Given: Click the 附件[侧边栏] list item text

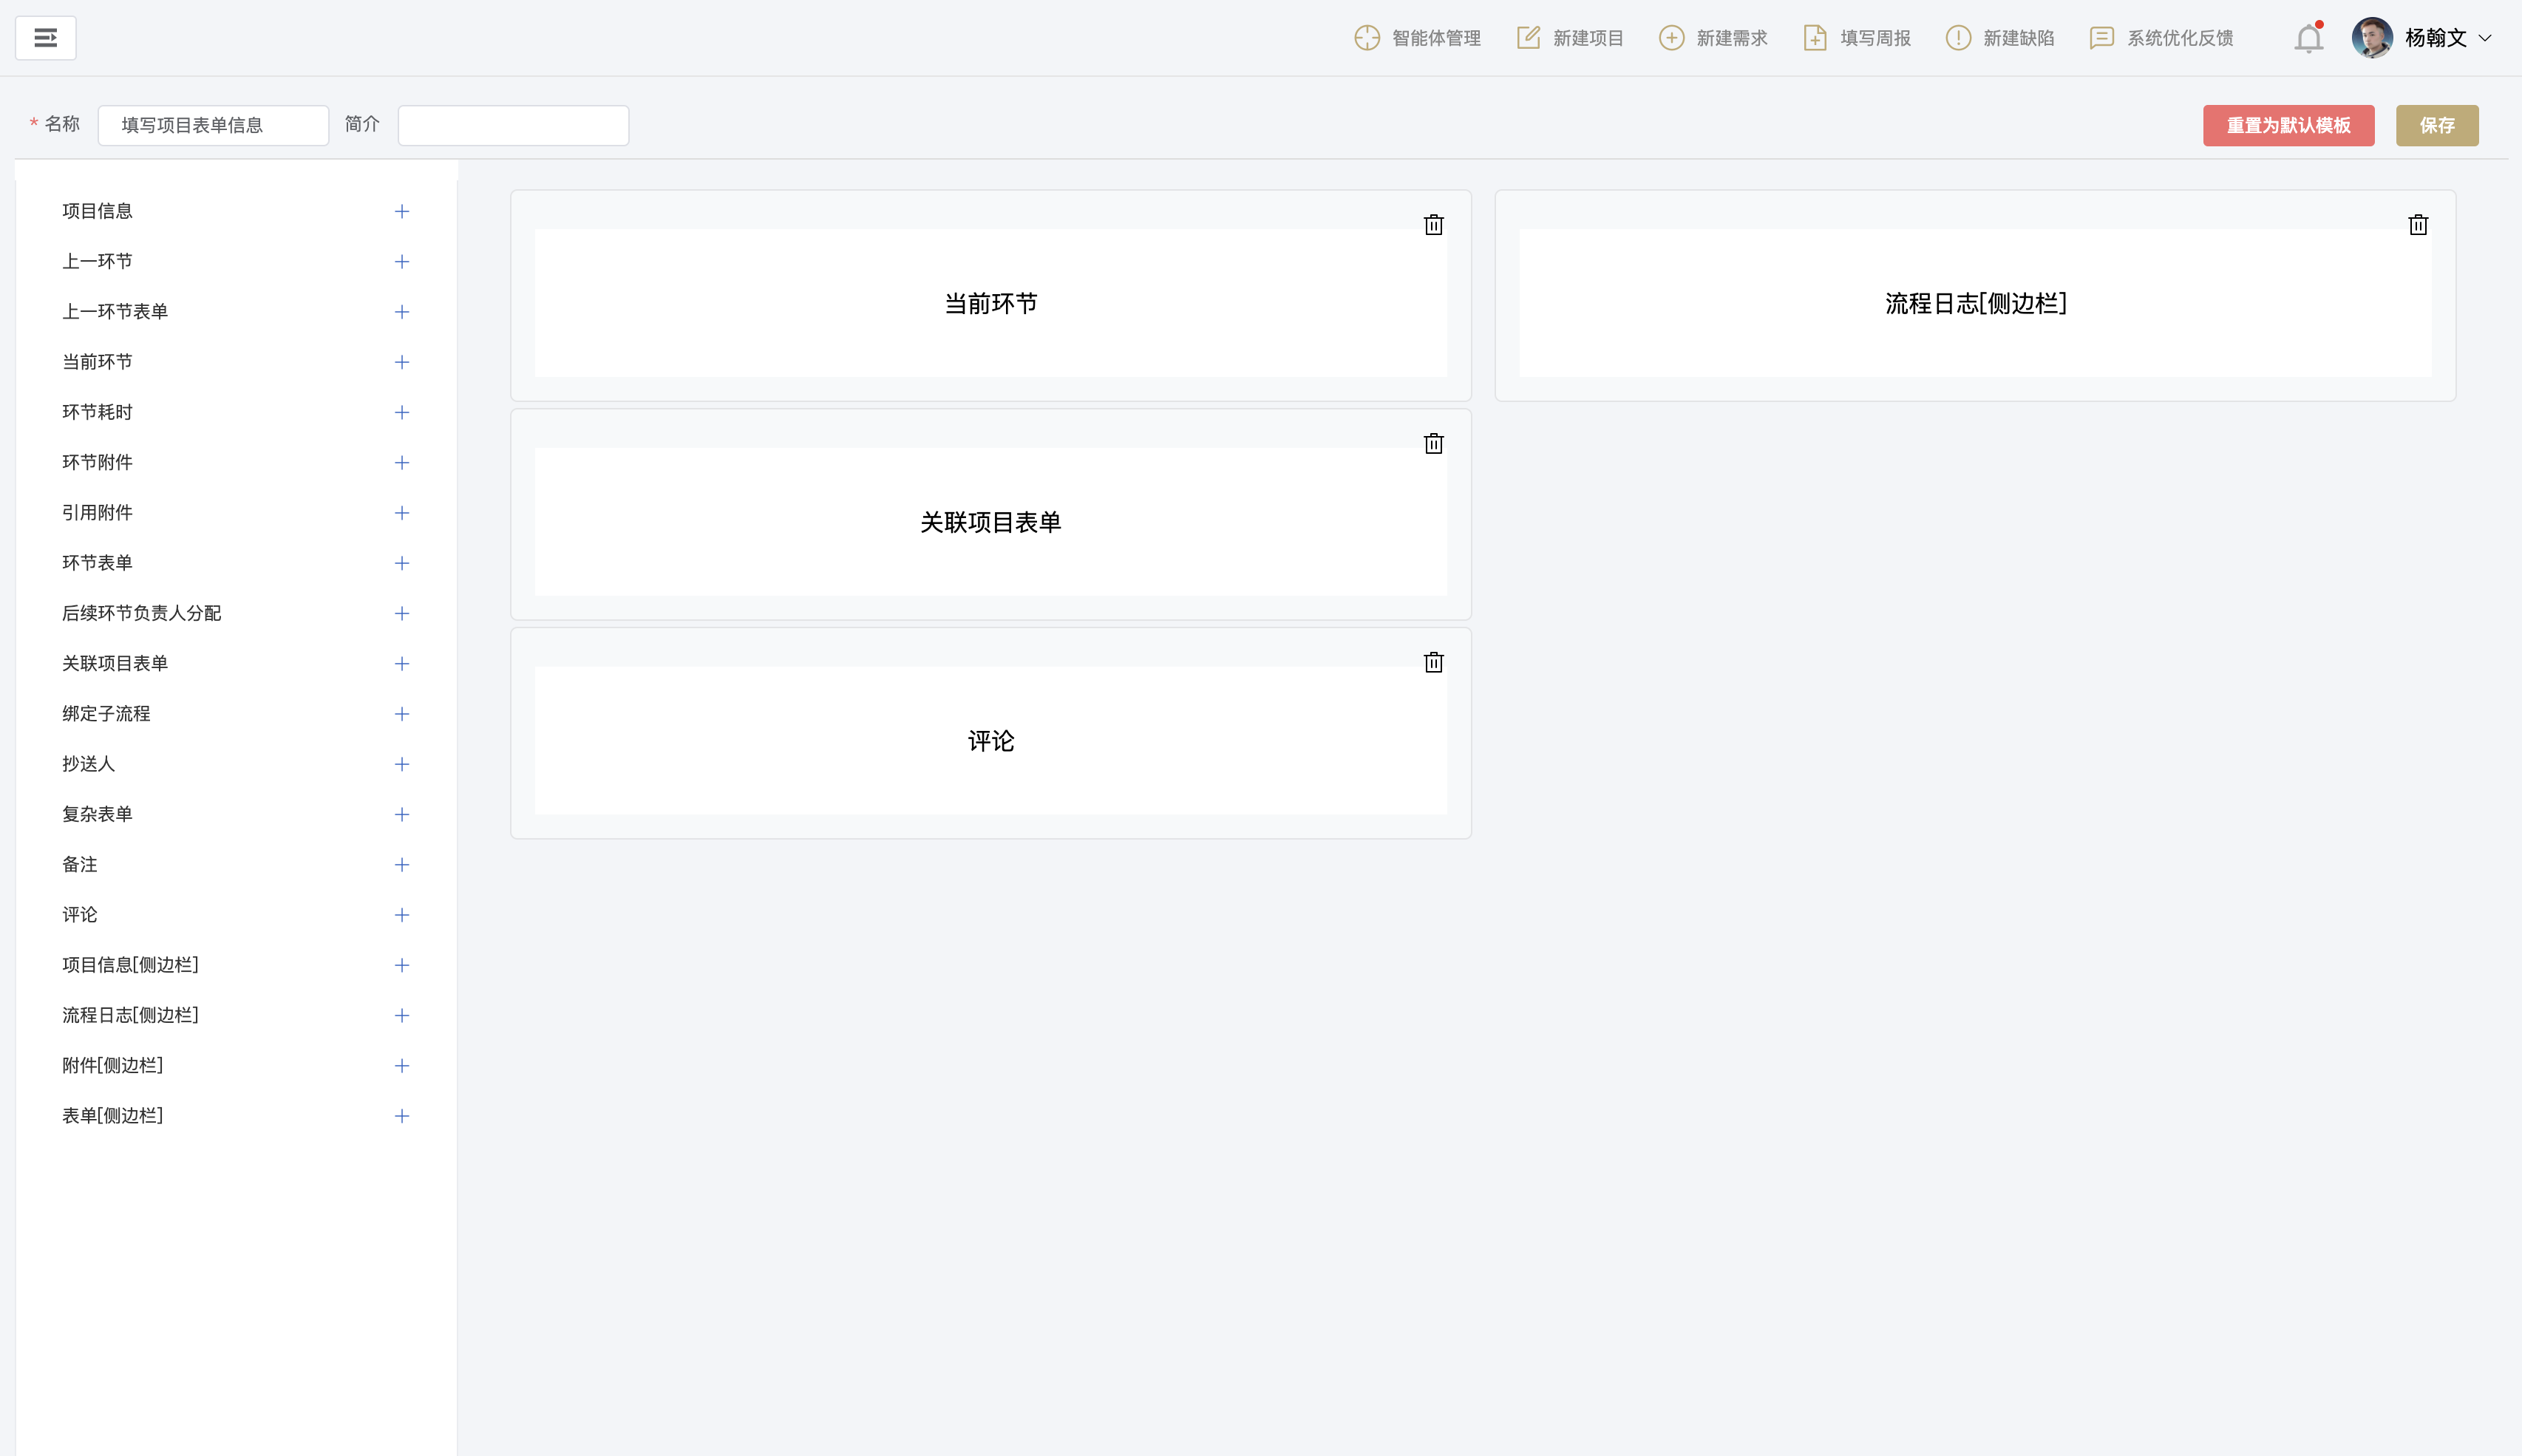Looking at the screenshot, I should tap(113, 1066).
